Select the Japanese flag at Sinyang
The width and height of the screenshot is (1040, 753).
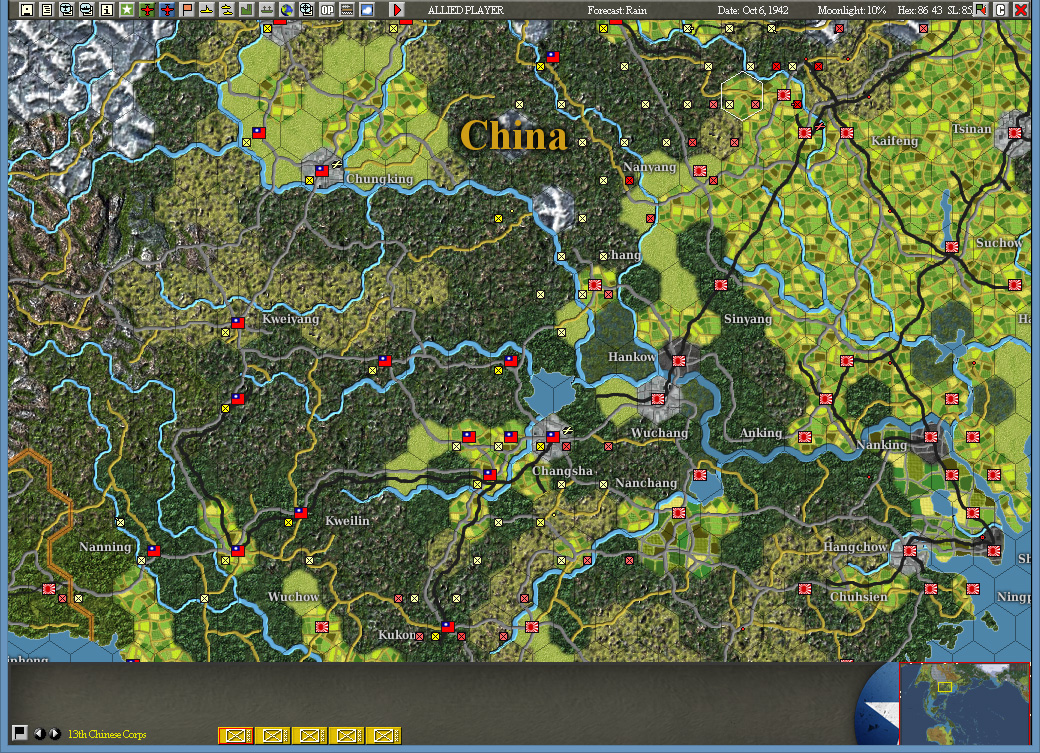tap(721, 285)
